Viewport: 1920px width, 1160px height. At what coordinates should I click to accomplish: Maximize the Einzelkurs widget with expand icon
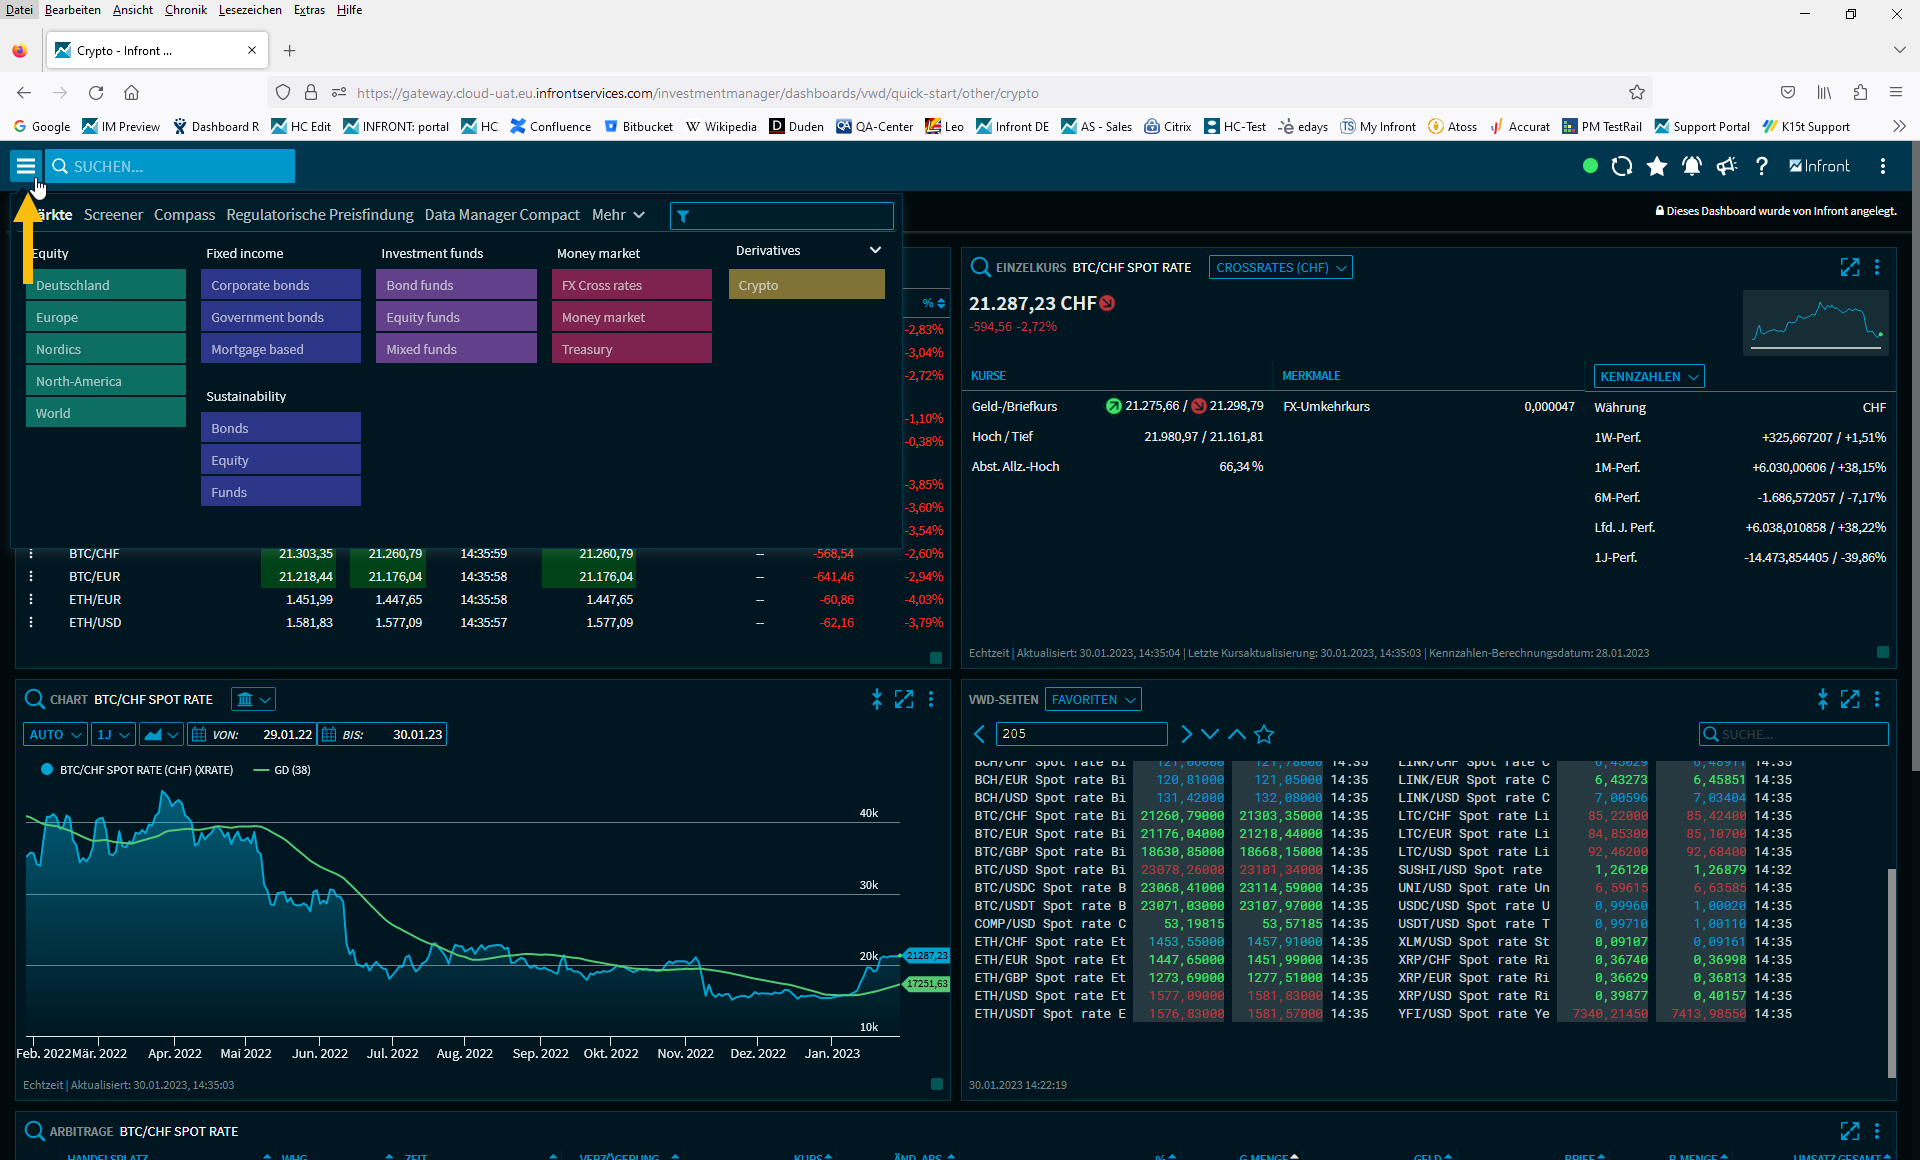pyautogui.click(x=1849, y=267)
